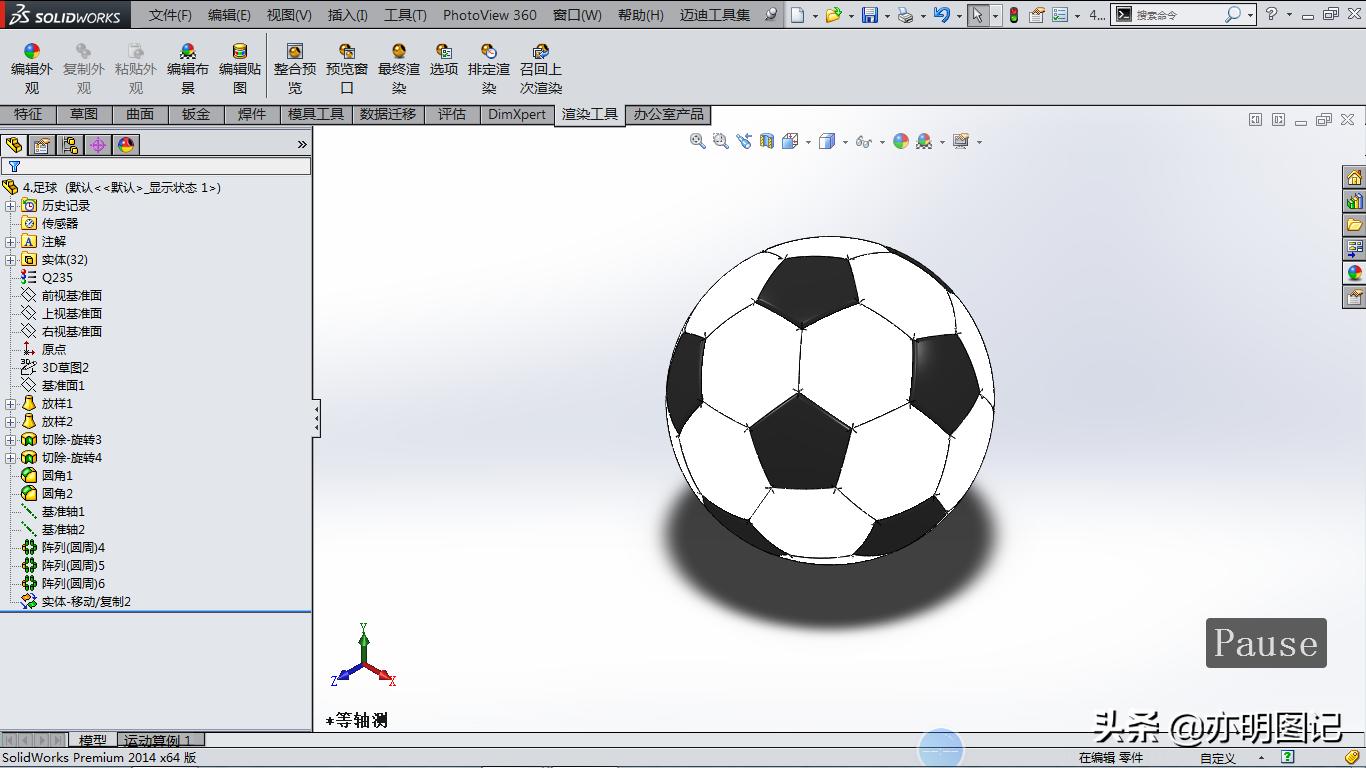Expand the 实体(32) solid bodies folder

(11, 260)
